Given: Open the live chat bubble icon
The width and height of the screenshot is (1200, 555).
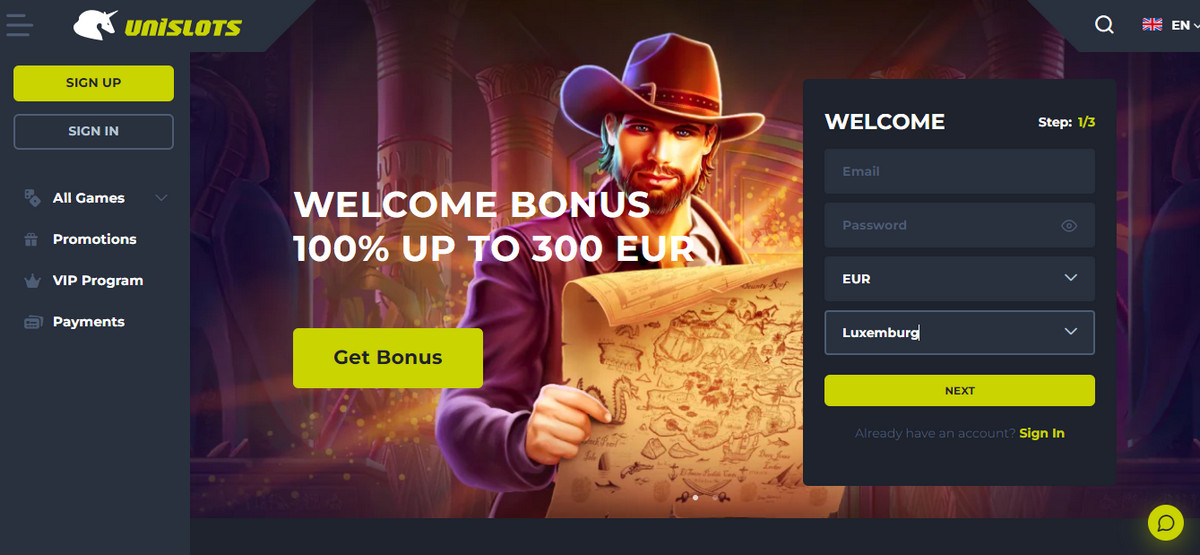Looking at the screenshot, I should (1165, 522).
